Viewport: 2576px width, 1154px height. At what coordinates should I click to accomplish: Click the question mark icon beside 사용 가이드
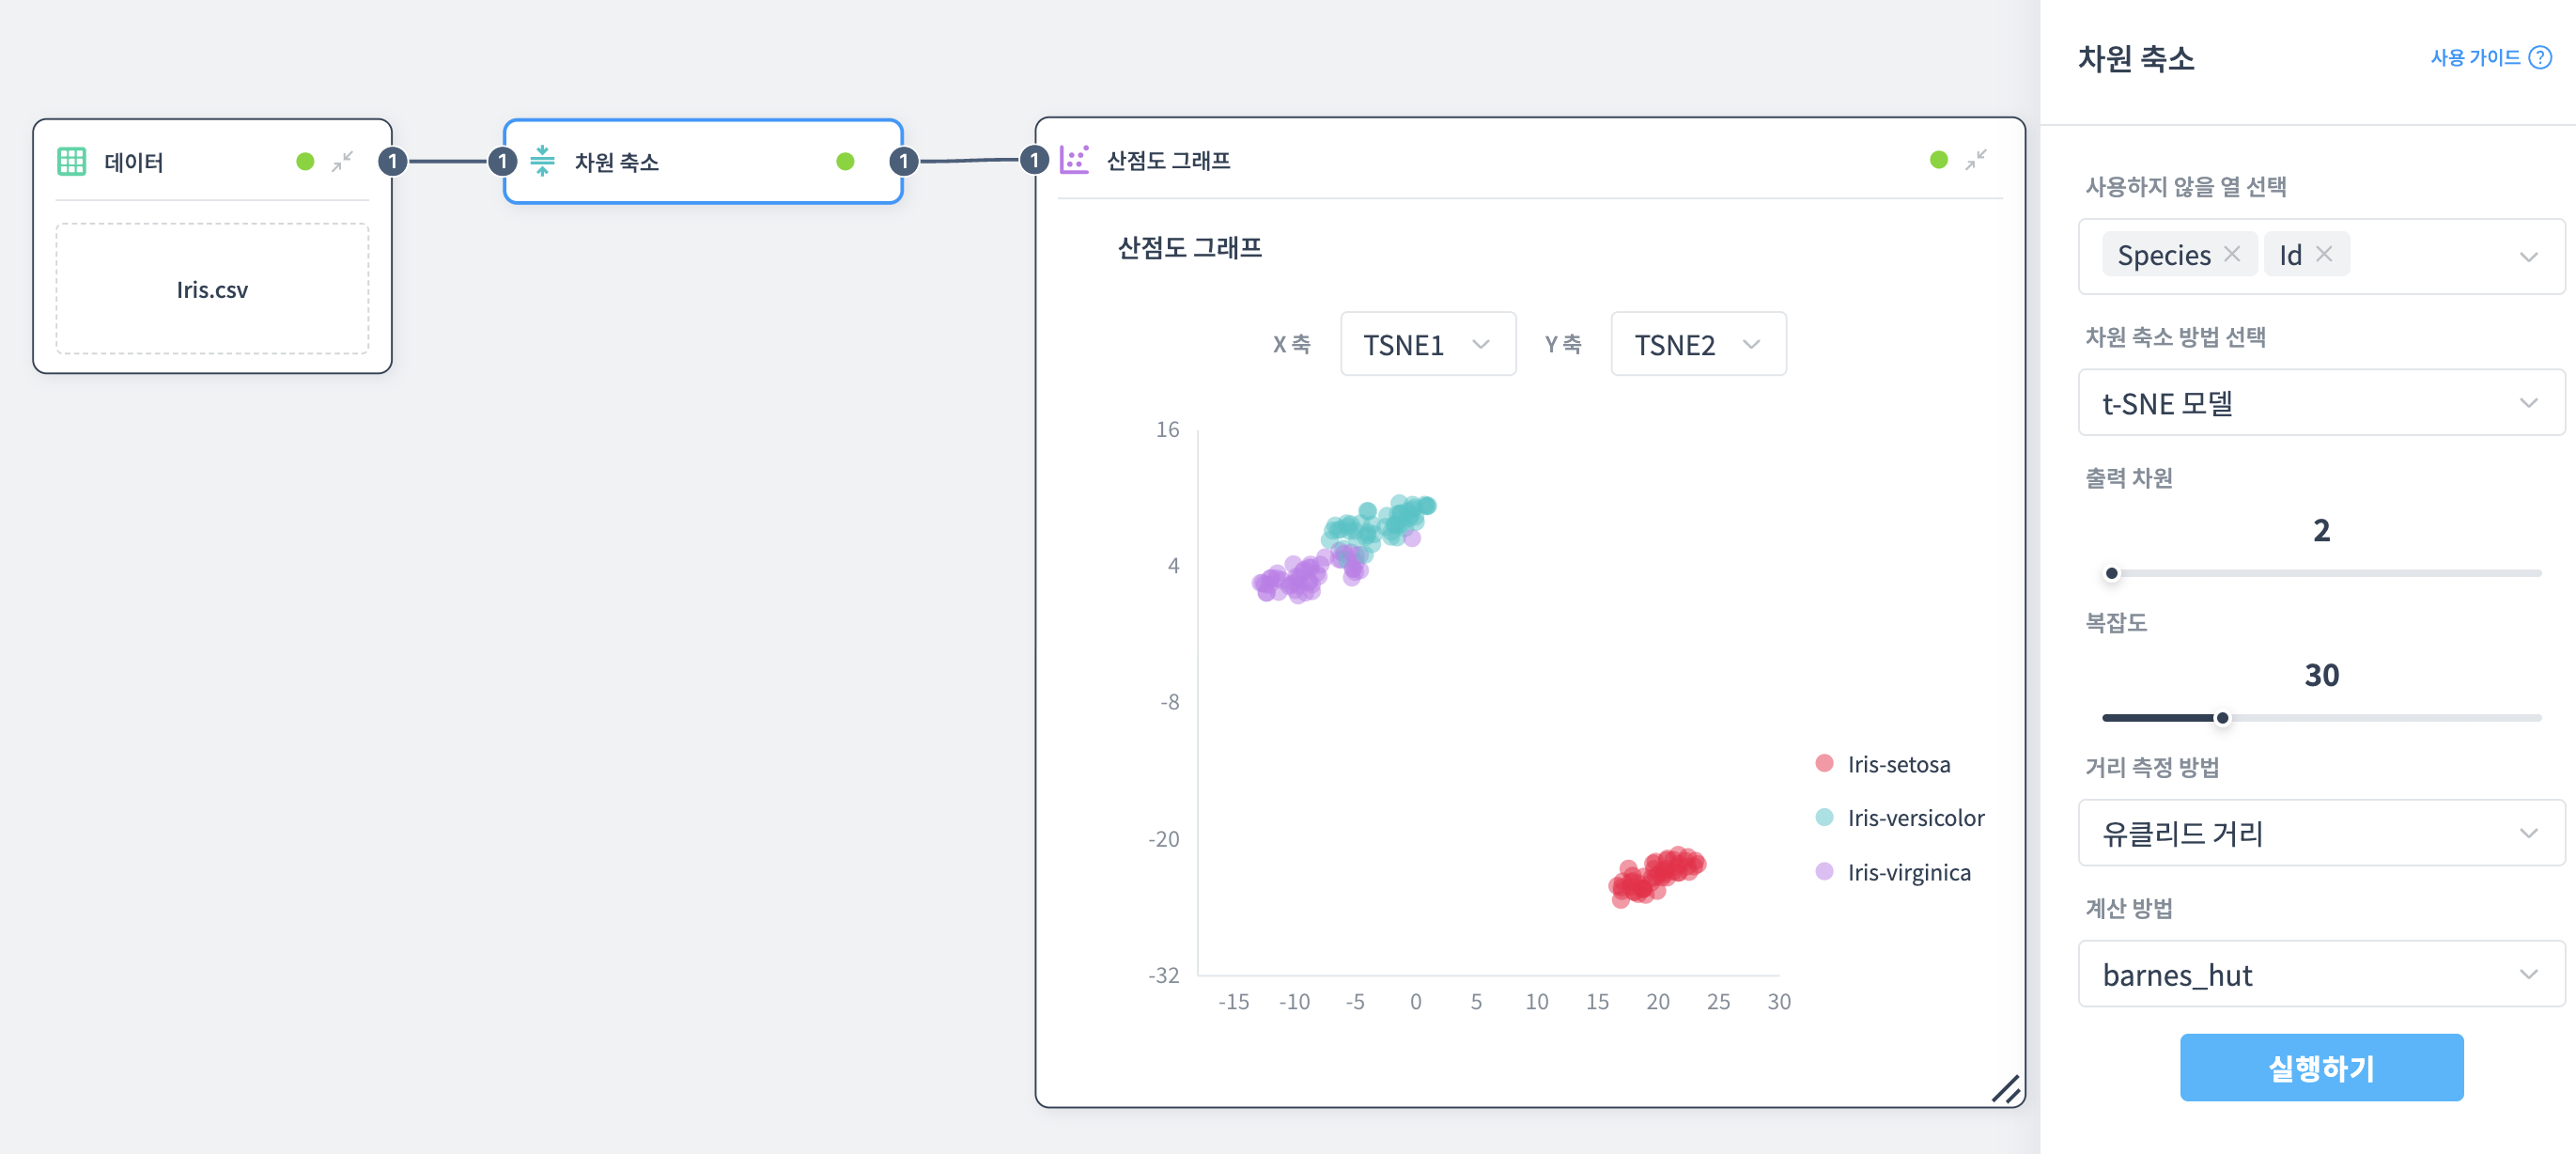coord(2540,57)
